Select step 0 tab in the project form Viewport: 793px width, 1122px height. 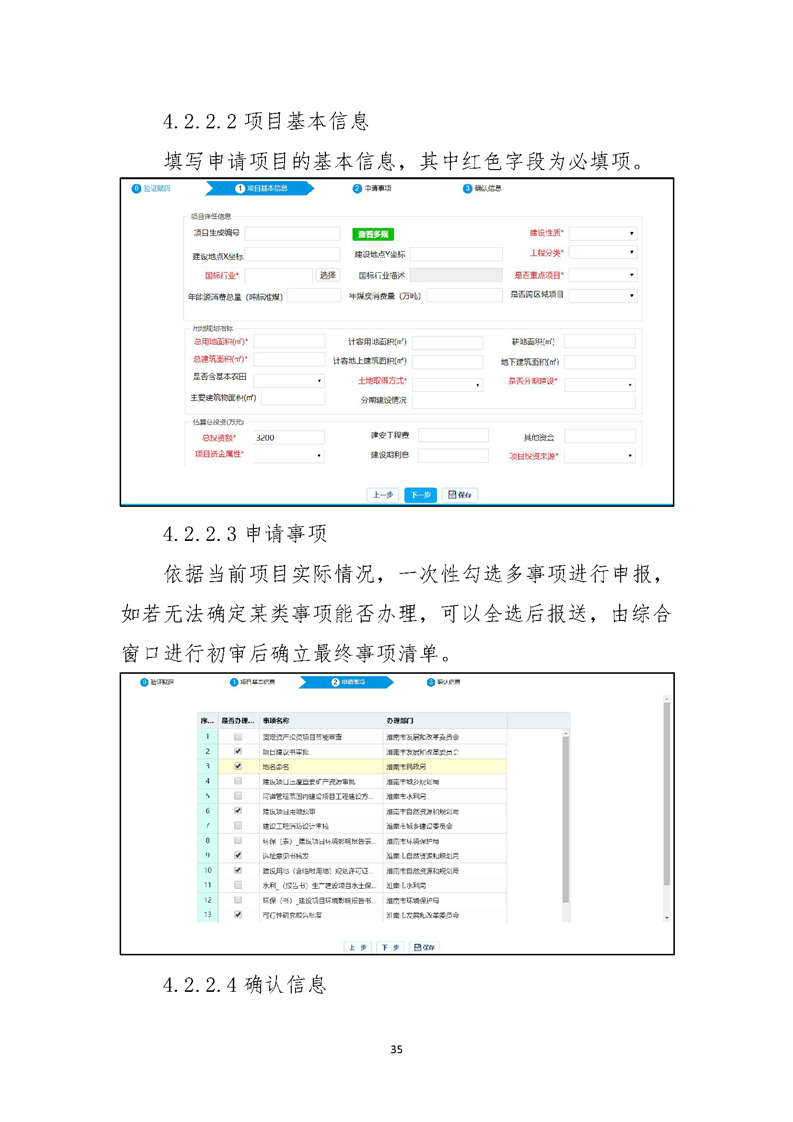tap(151, 188)
